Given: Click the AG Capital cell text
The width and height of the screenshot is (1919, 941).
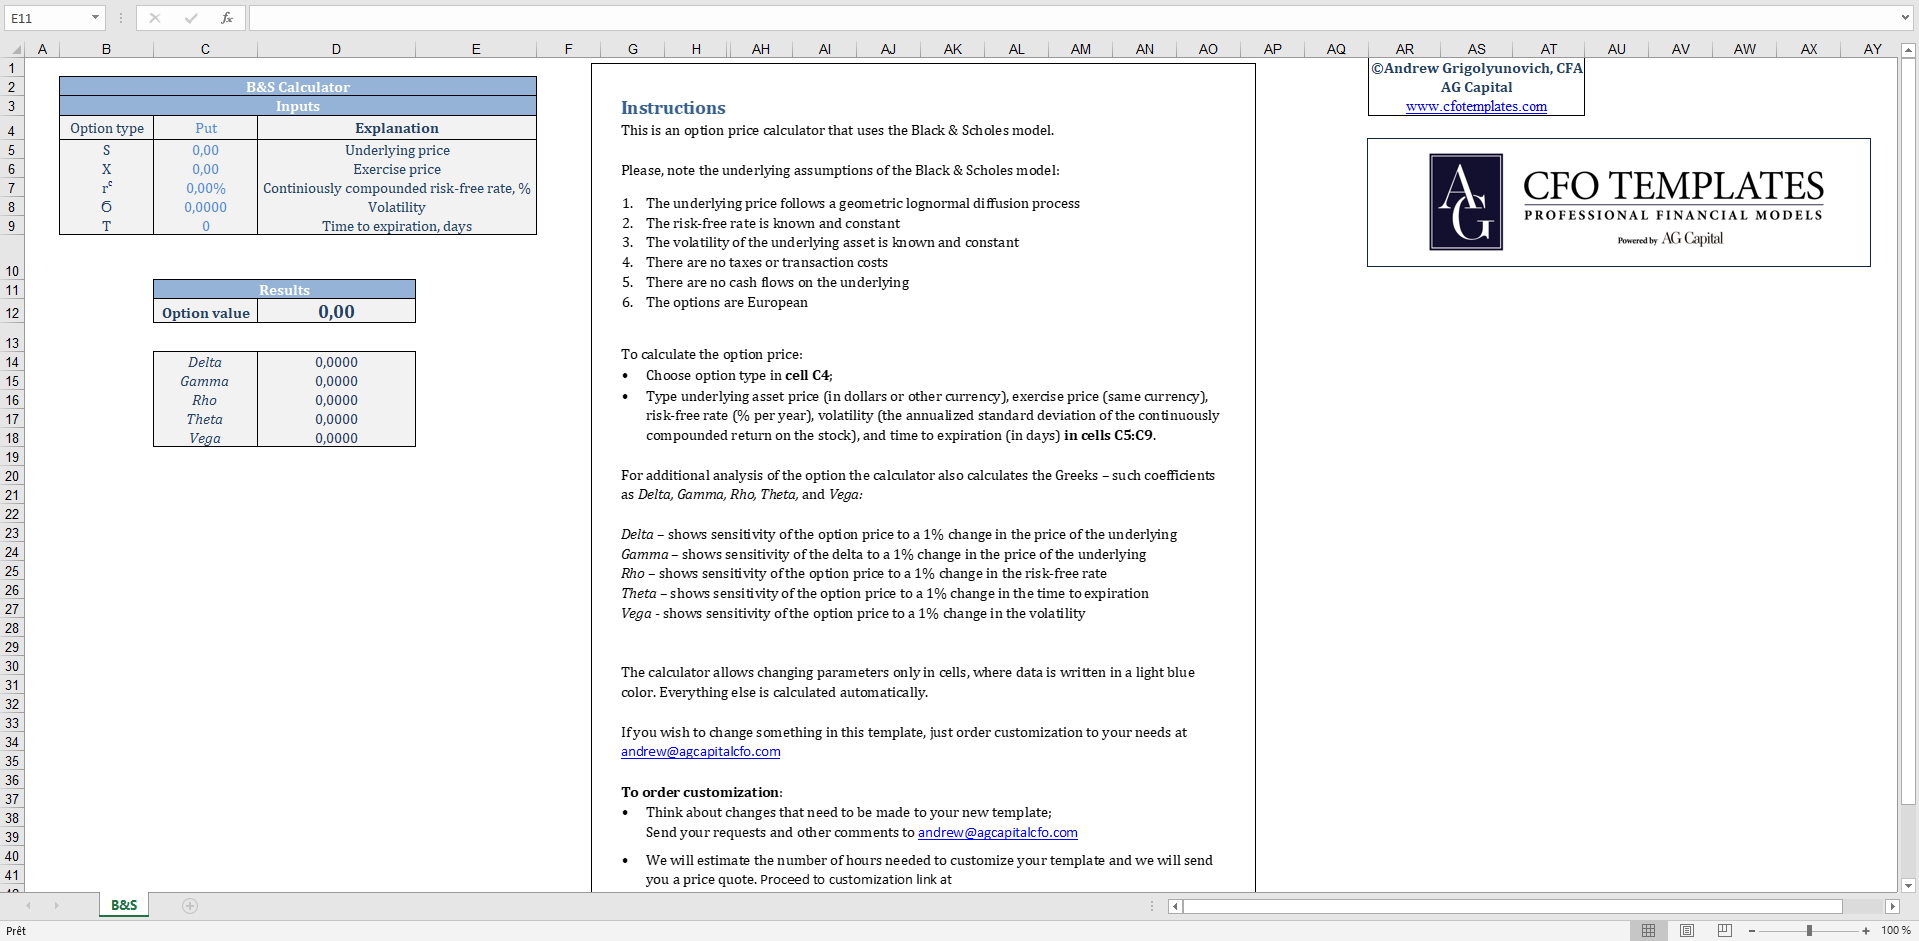Looking at the screenshot, I should click(1476, 87).
